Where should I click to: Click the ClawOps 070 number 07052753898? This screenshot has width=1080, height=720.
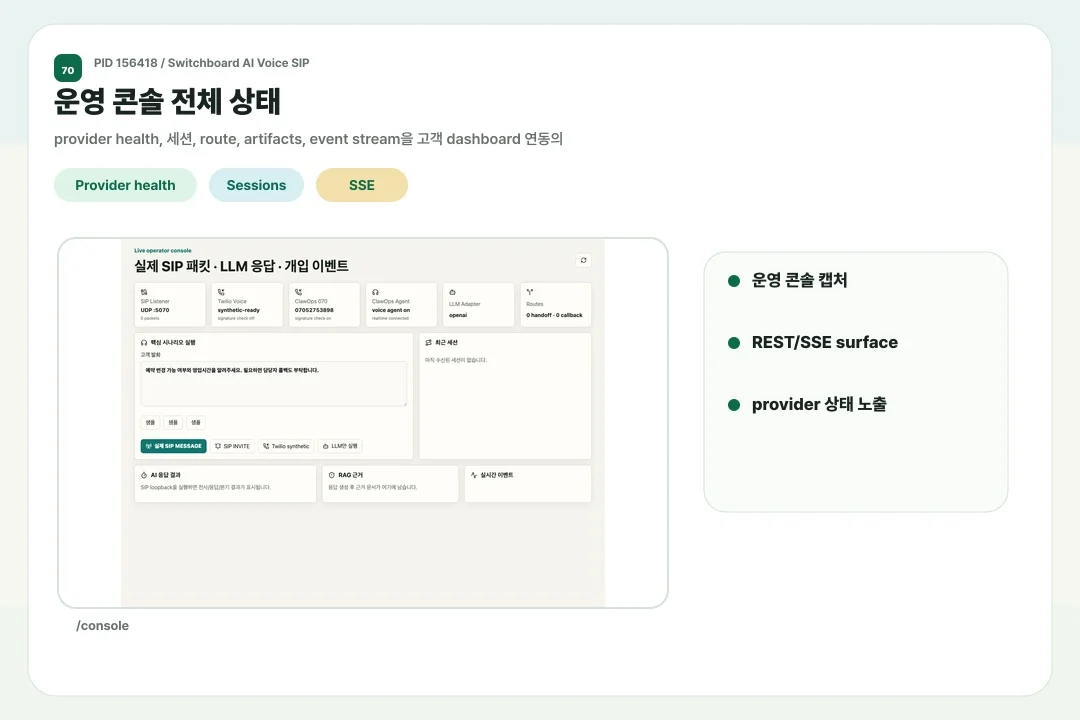314,310
